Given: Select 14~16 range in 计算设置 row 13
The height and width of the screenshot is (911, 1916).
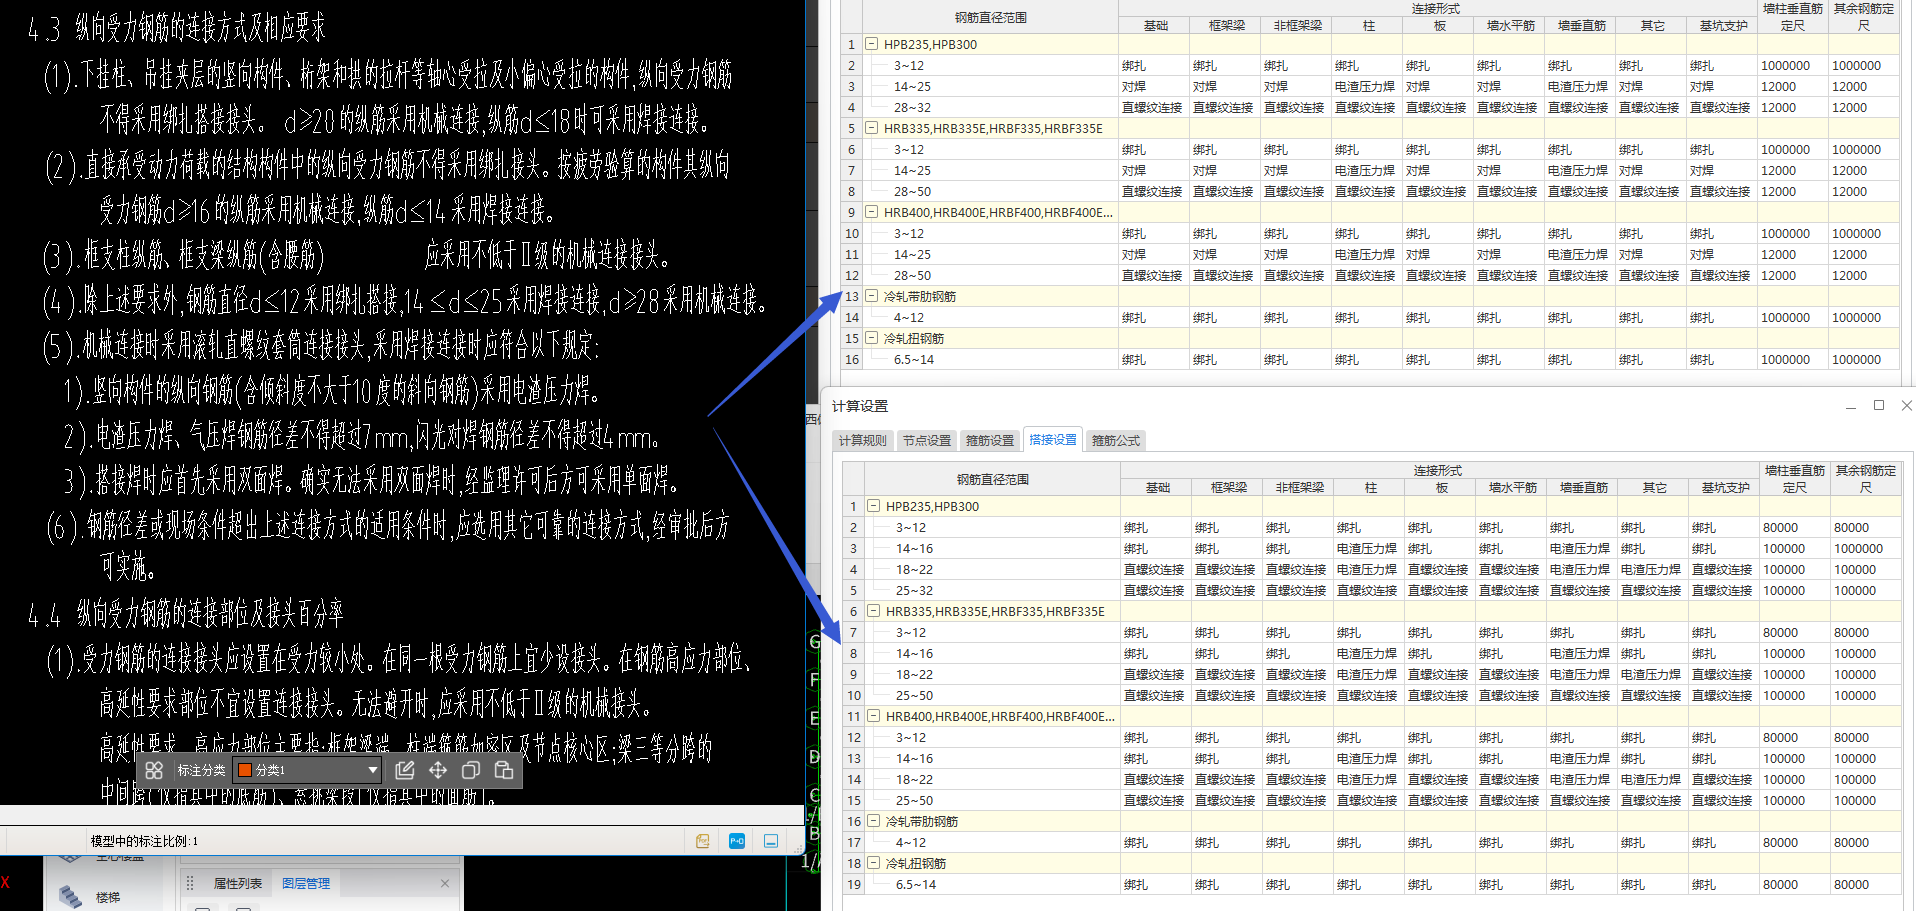Looking at the screenshot, I should [x=914, y=758].
